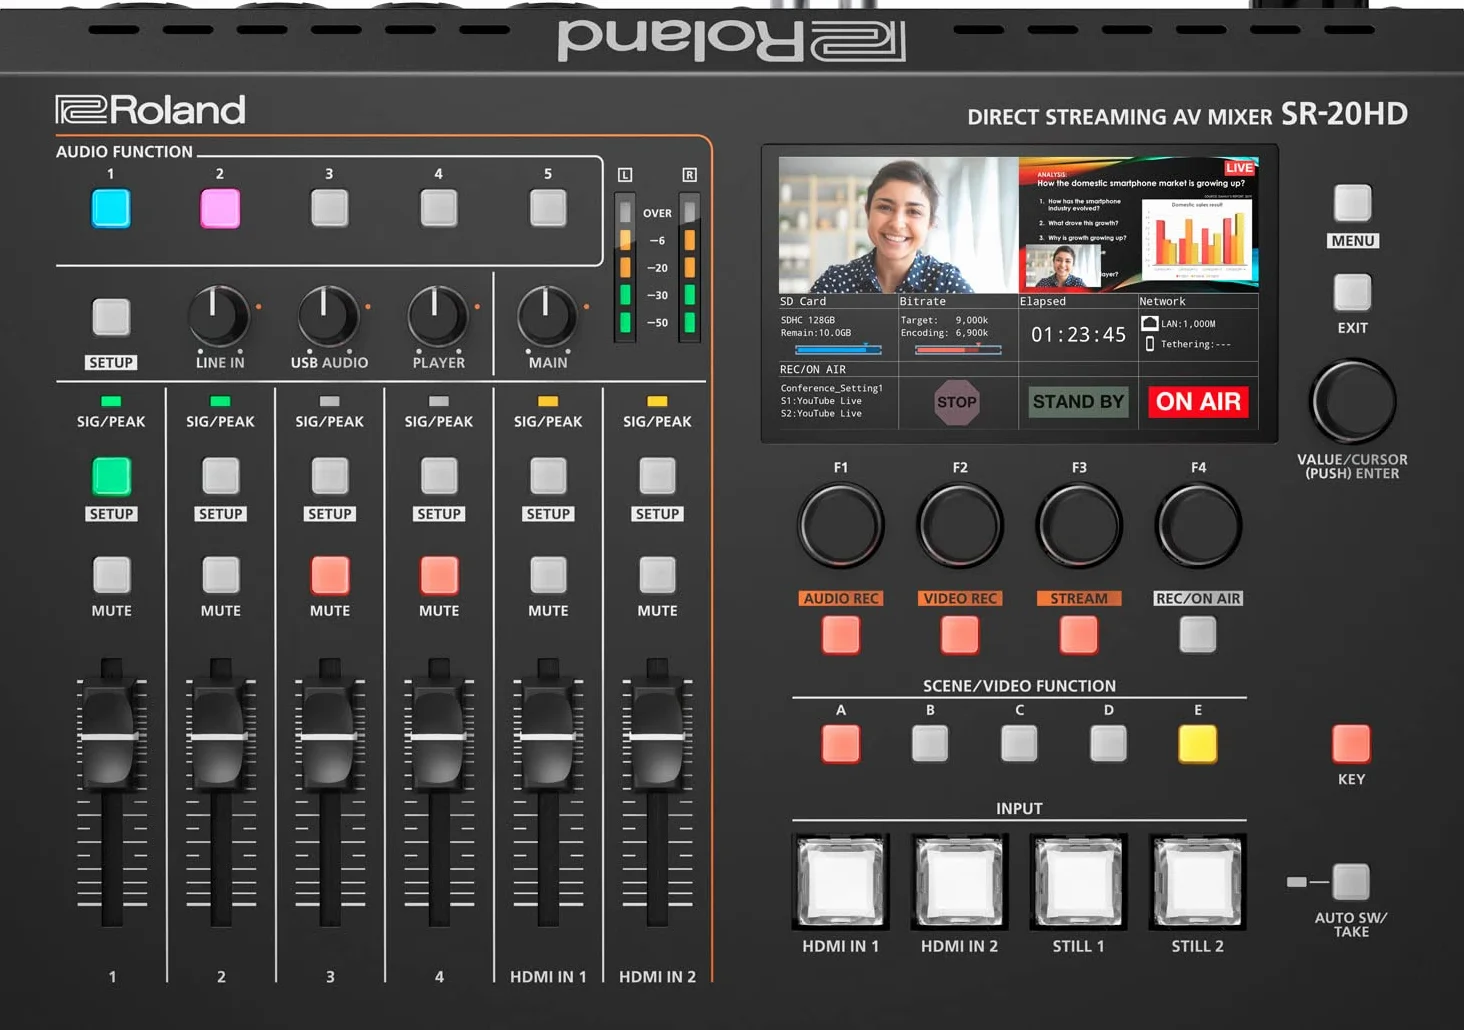
Task: Switch video input to STILL 1
Action: 1079,881
